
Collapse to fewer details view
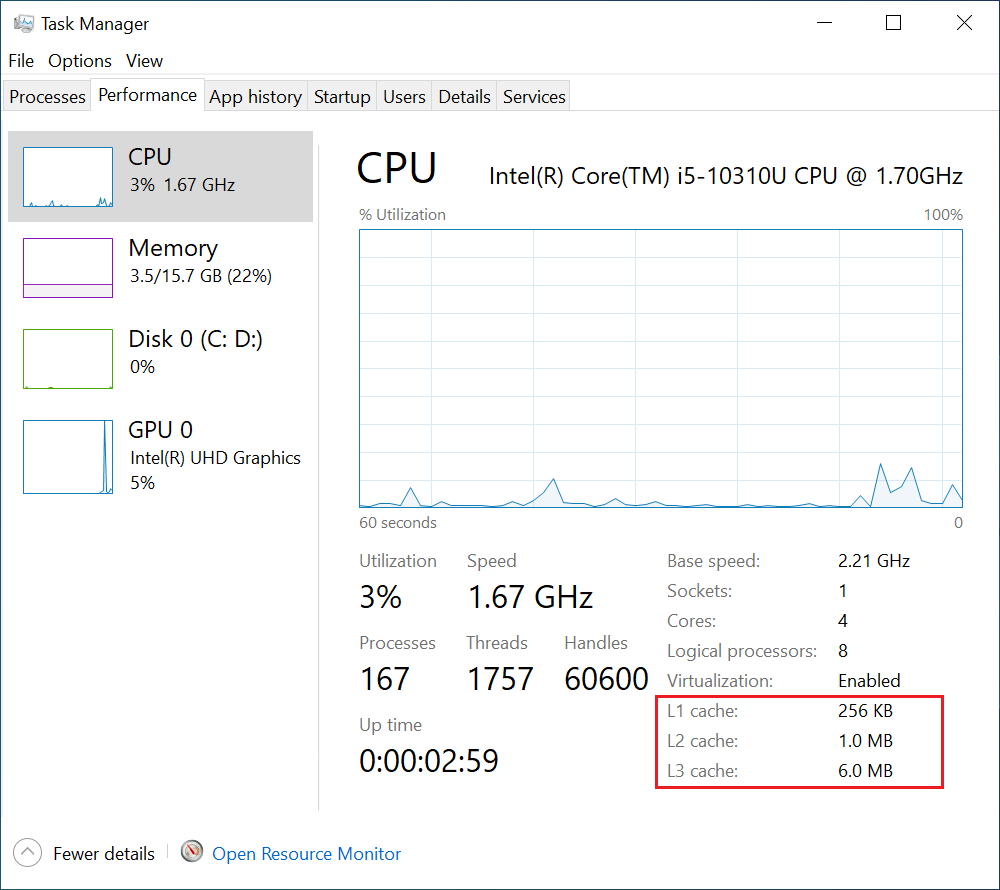(104, 852)
